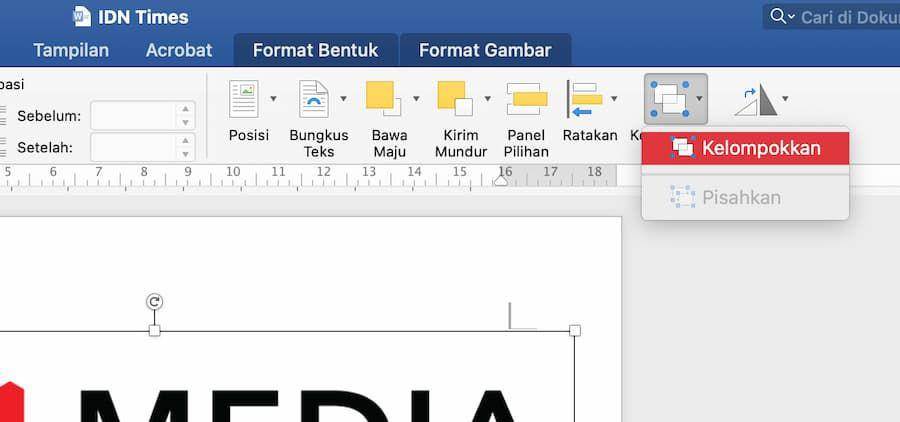Decrease the Sebelum spacing value
The width and height of the screenshot is (900, 422).
pos(185,123)
